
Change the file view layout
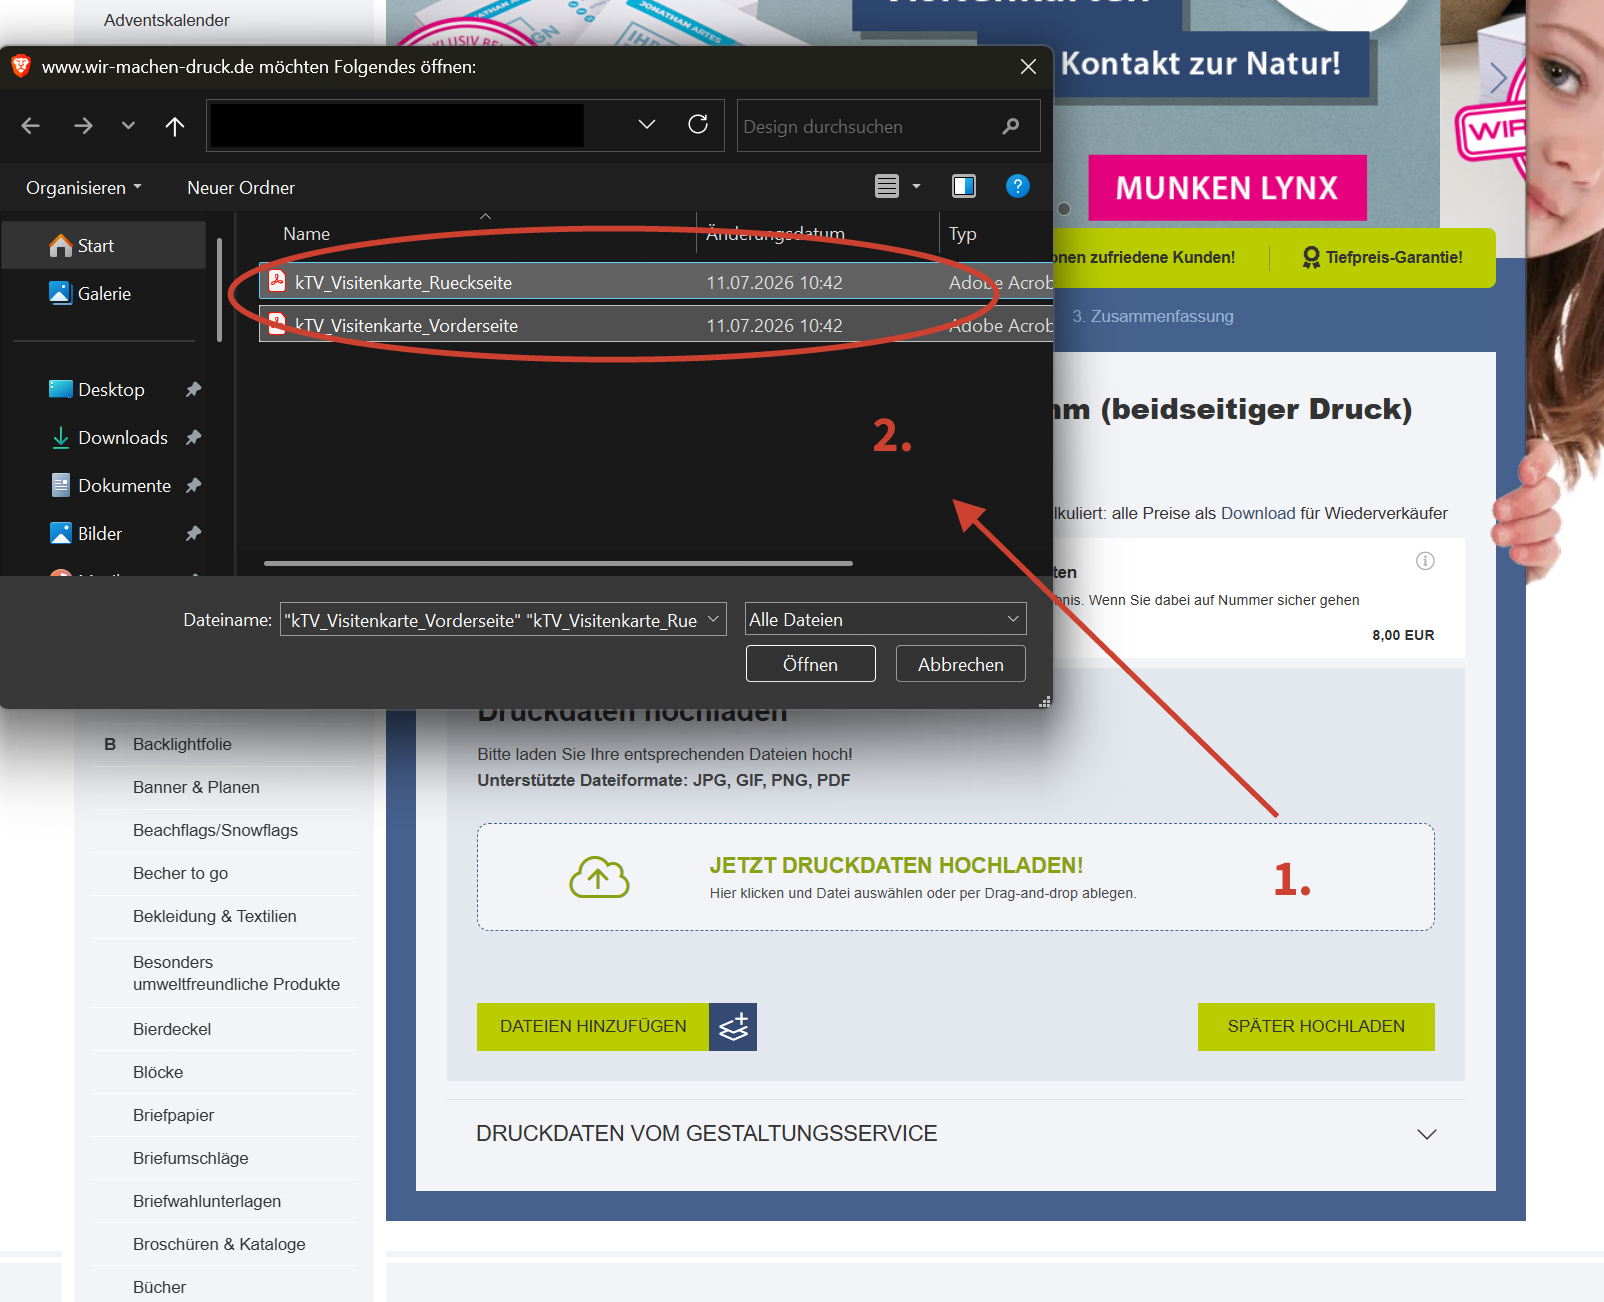[887, 186]
